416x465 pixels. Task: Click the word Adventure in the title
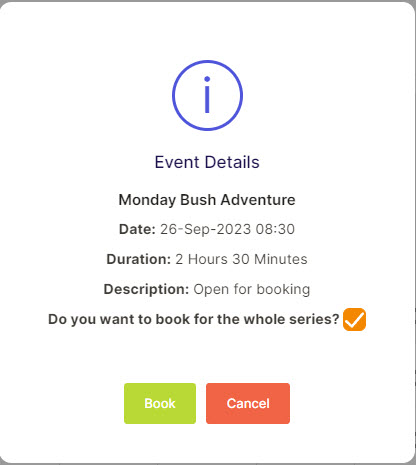[x=258, y=200]
